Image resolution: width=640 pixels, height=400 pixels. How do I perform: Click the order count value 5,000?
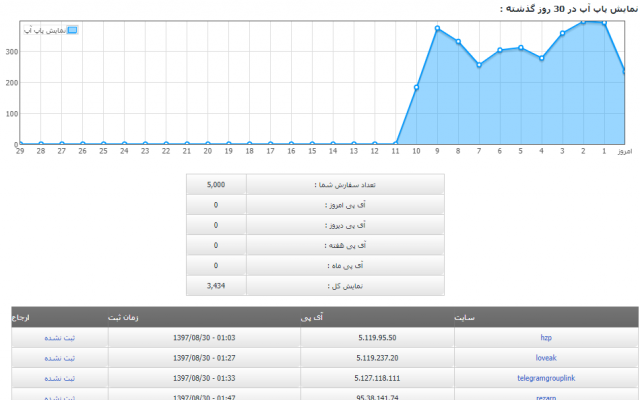tap(216, 184)
